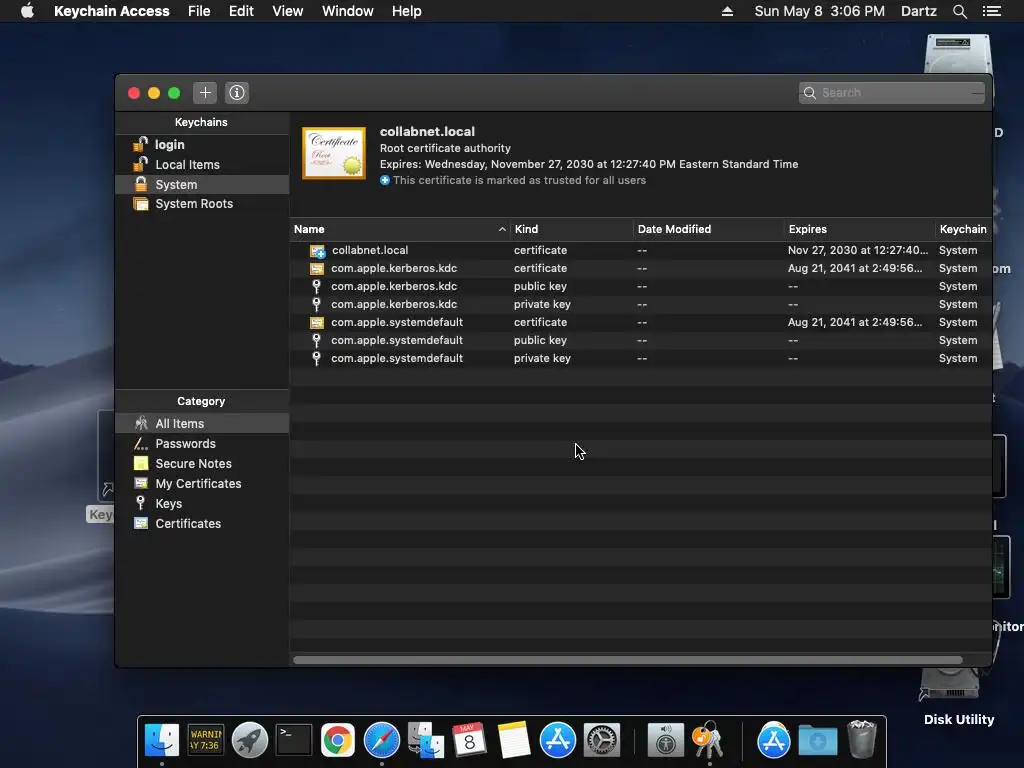Click the Search field in Keychain Access

[x=891, y=93]
